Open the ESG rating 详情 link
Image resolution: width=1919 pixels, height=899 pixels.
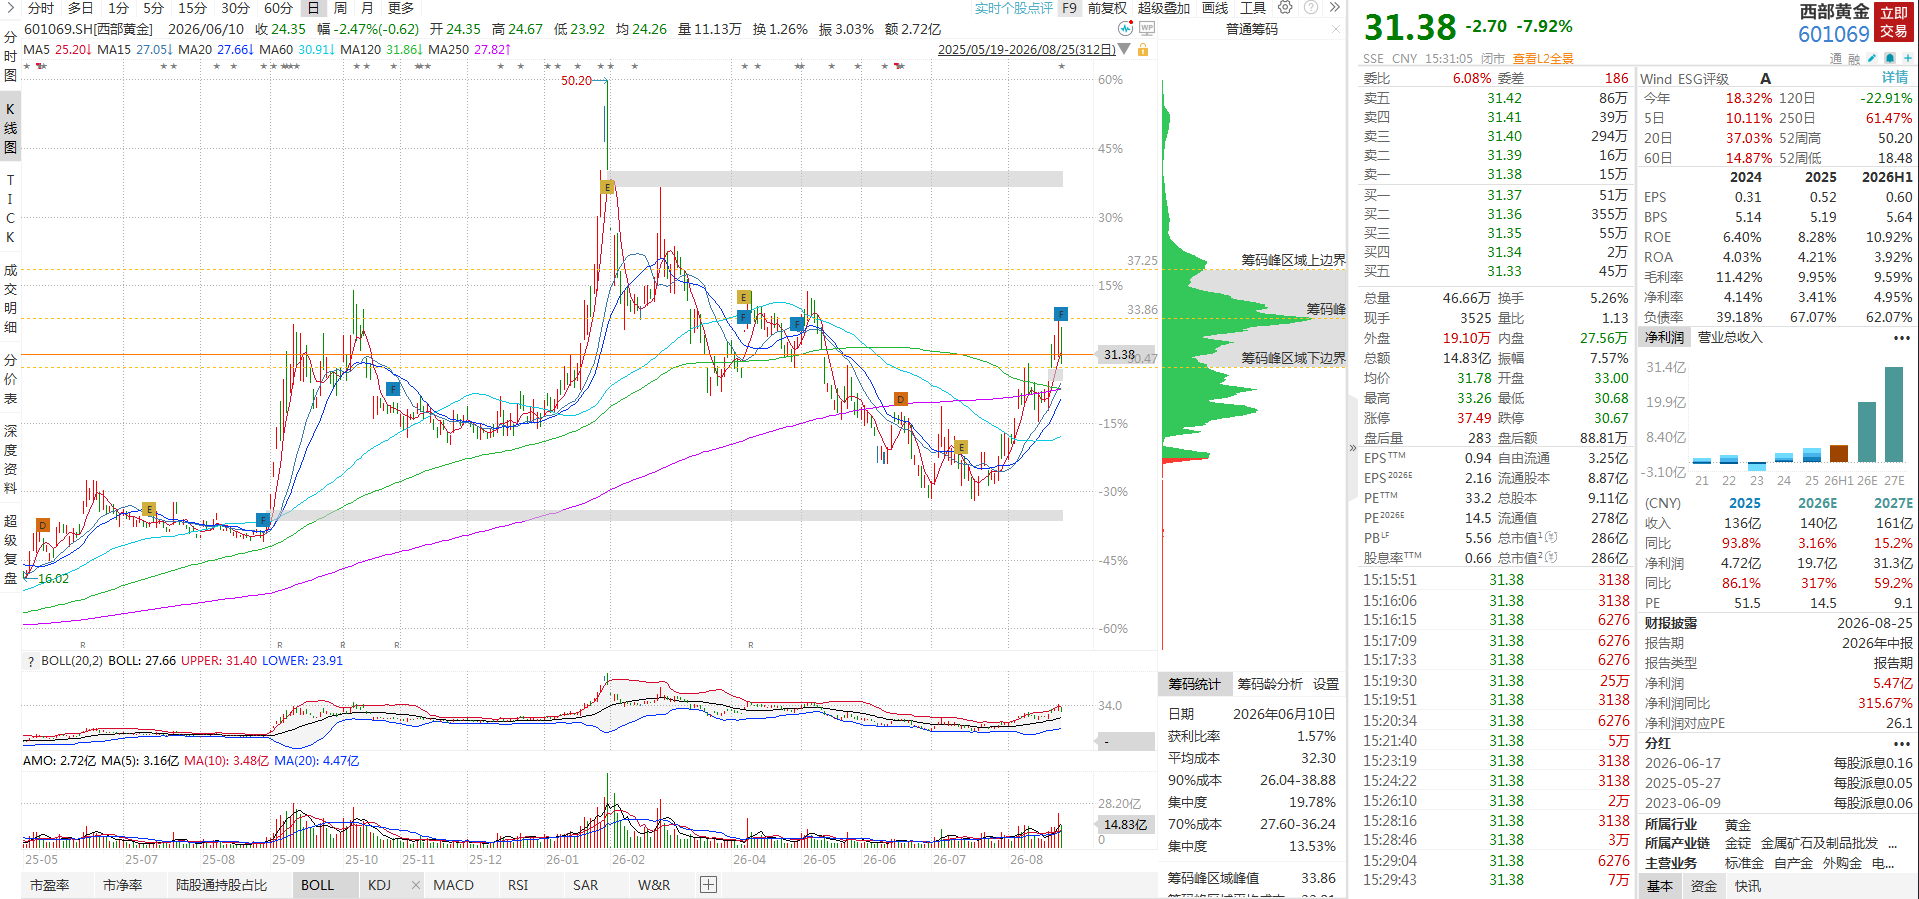coord(1895,78)
